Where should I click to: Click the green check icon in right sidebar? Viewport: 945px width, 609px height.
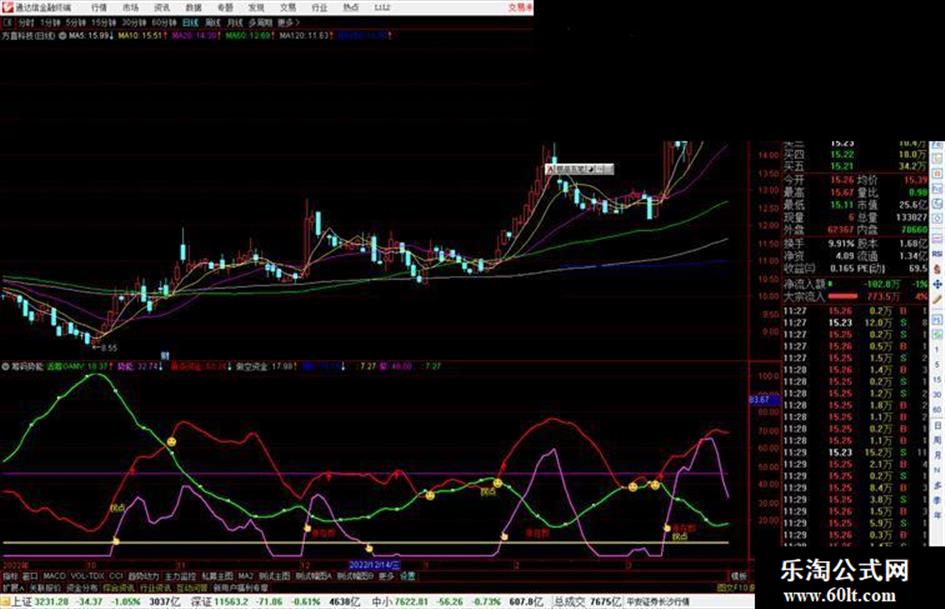point(937,333)
